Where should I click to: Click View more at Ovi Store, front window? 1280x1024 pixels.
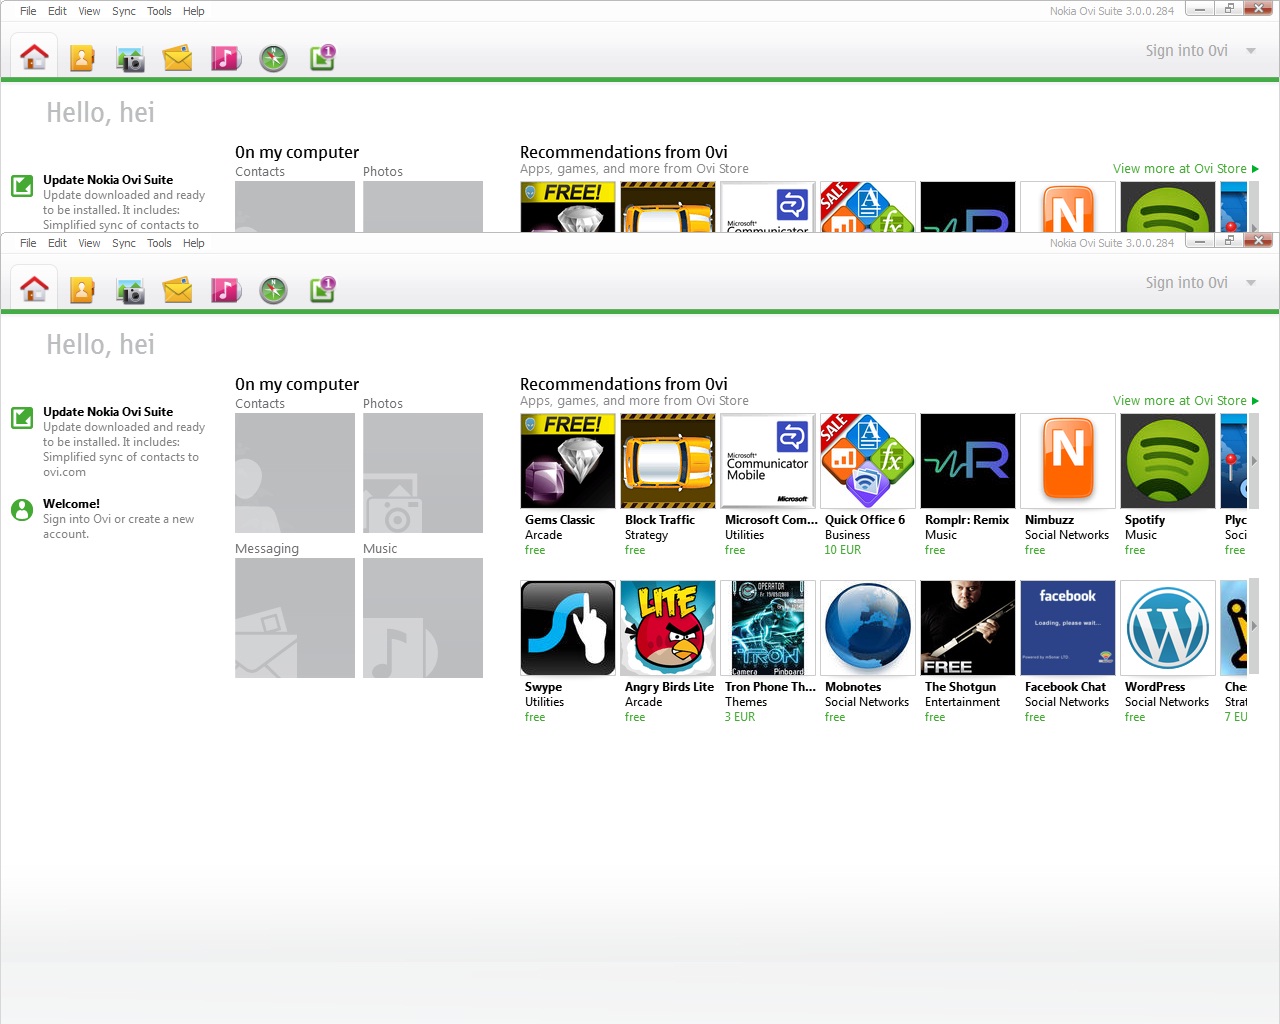(x=1185, y=401)
